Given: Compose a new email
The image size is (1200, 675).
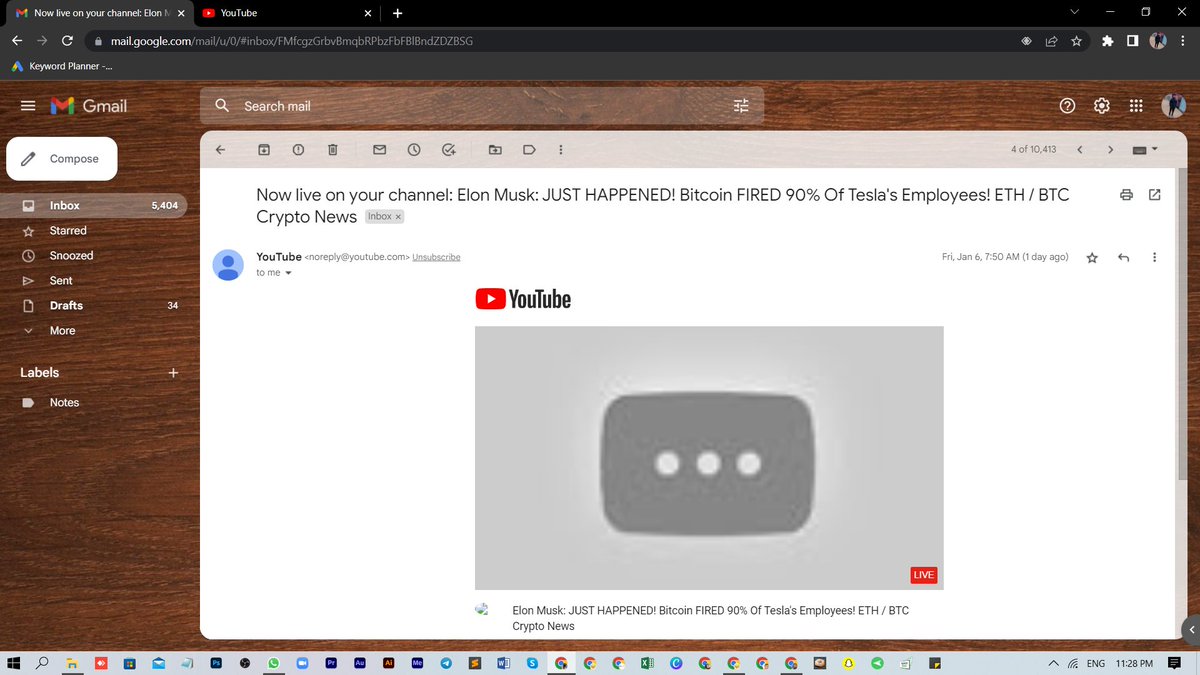Looking at the screenshot, I should tap(62, 159).
